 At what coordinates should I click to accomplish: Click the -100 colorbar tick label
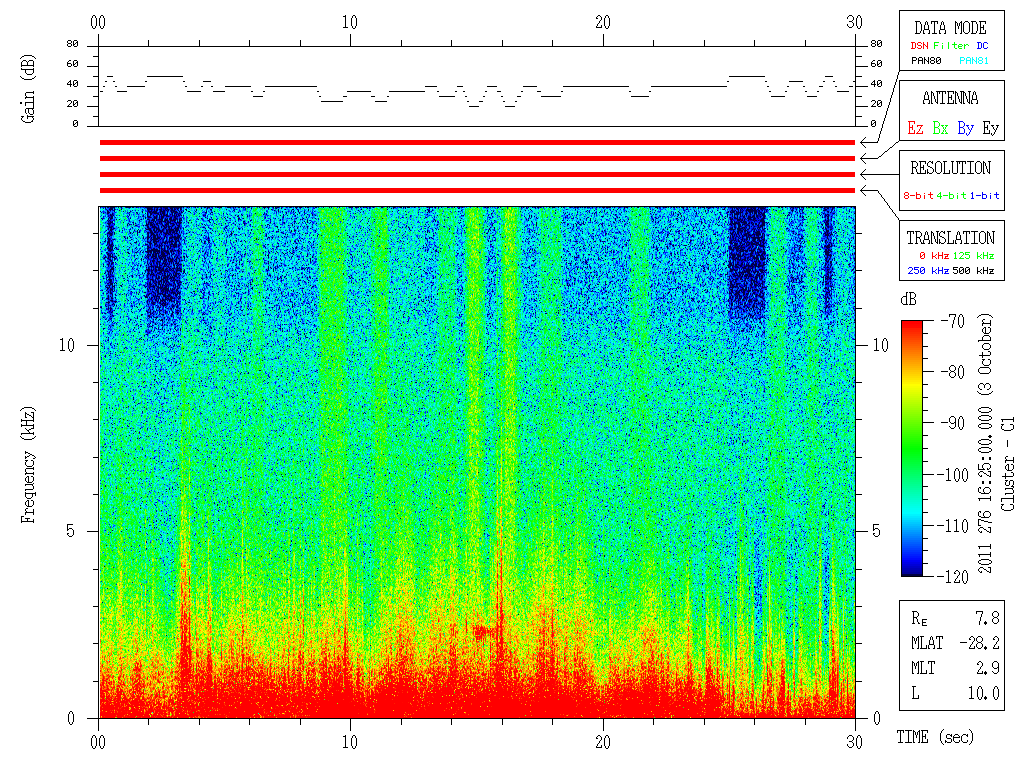click(x=953, y=475)
